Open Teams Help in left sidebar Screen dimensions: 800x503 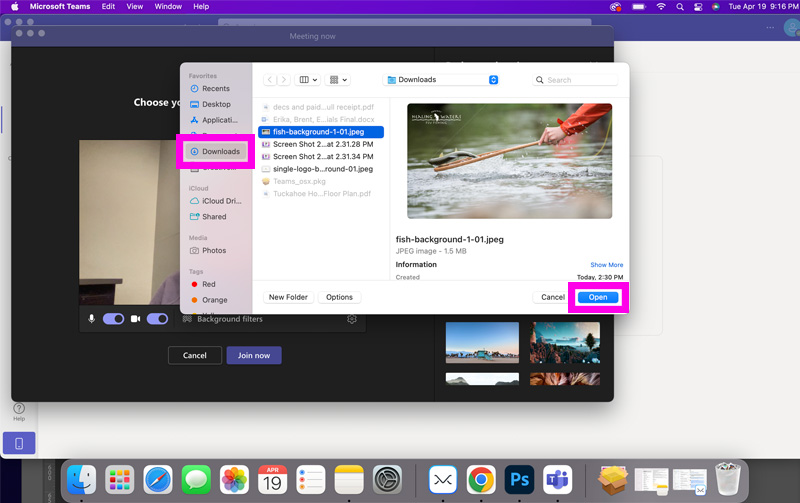point(19,412)
